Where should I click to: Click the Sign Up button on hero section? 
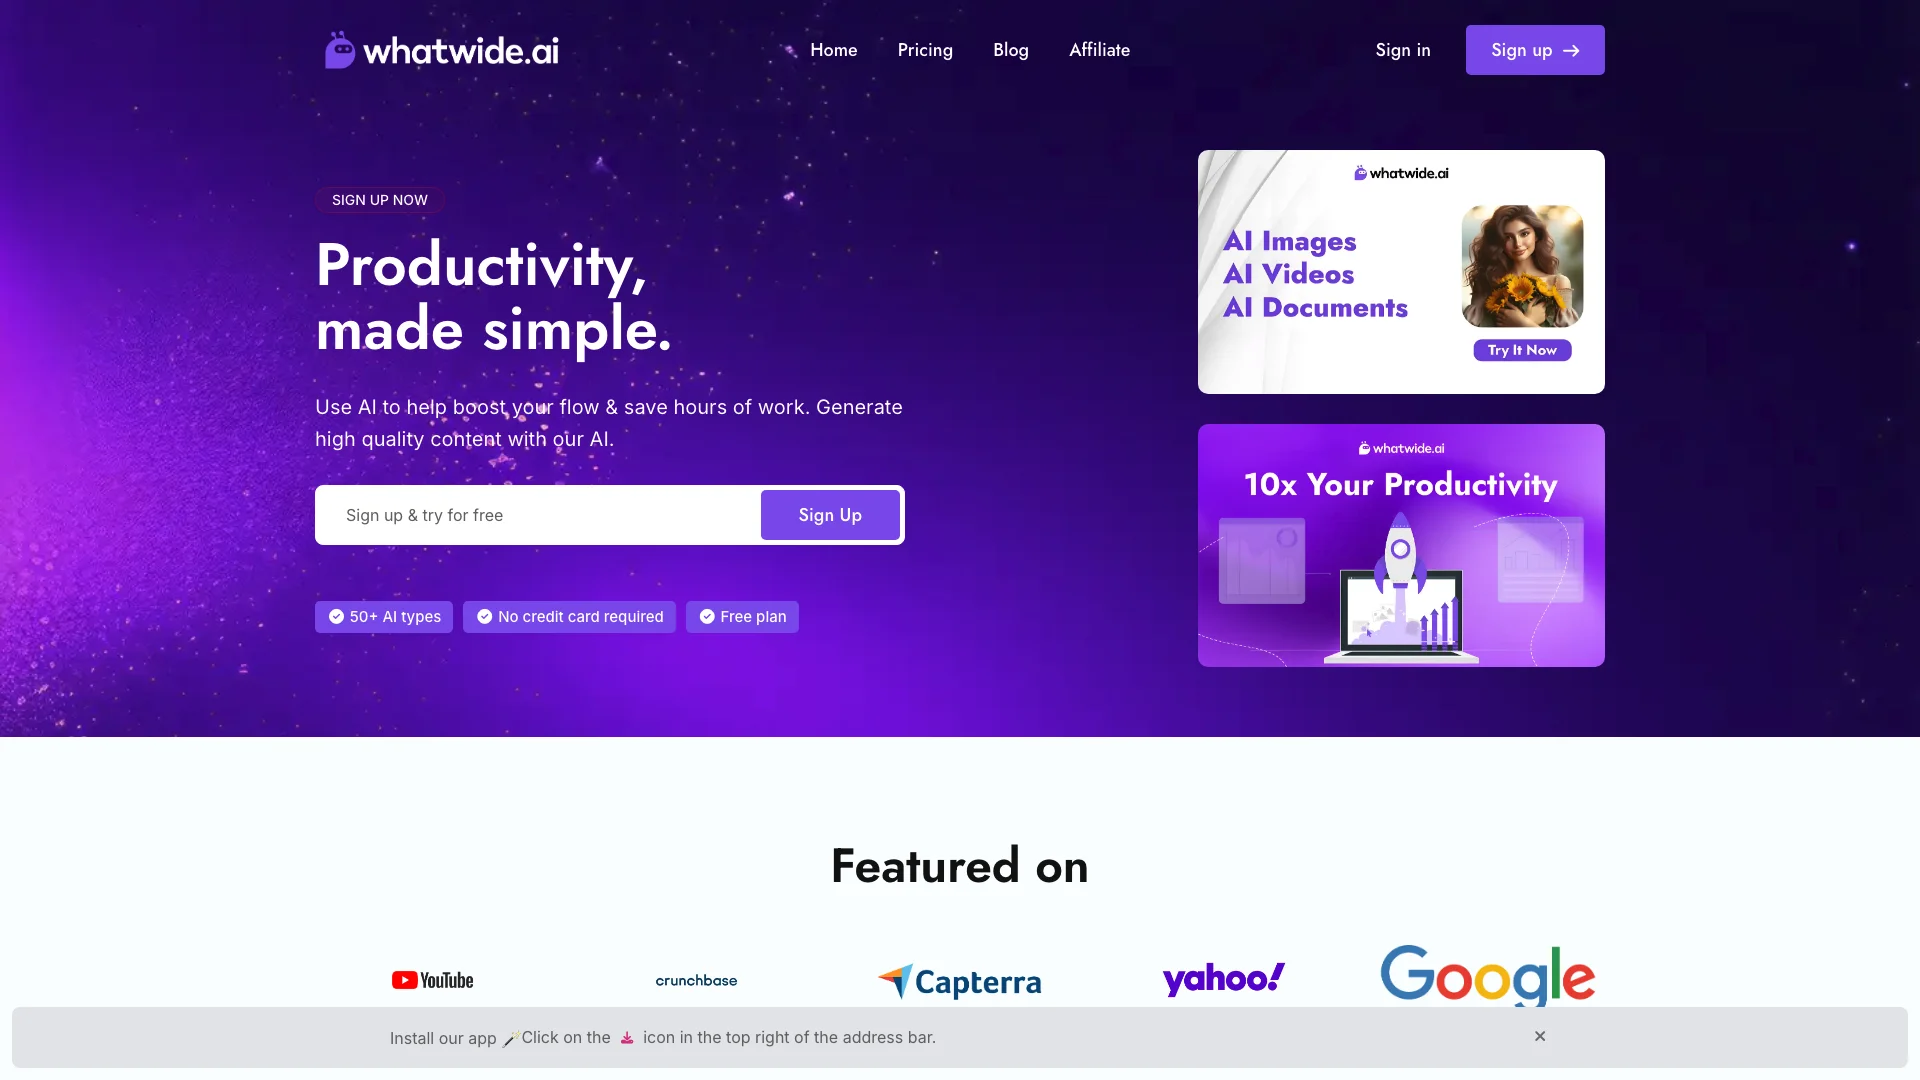(x=831, y=514)
